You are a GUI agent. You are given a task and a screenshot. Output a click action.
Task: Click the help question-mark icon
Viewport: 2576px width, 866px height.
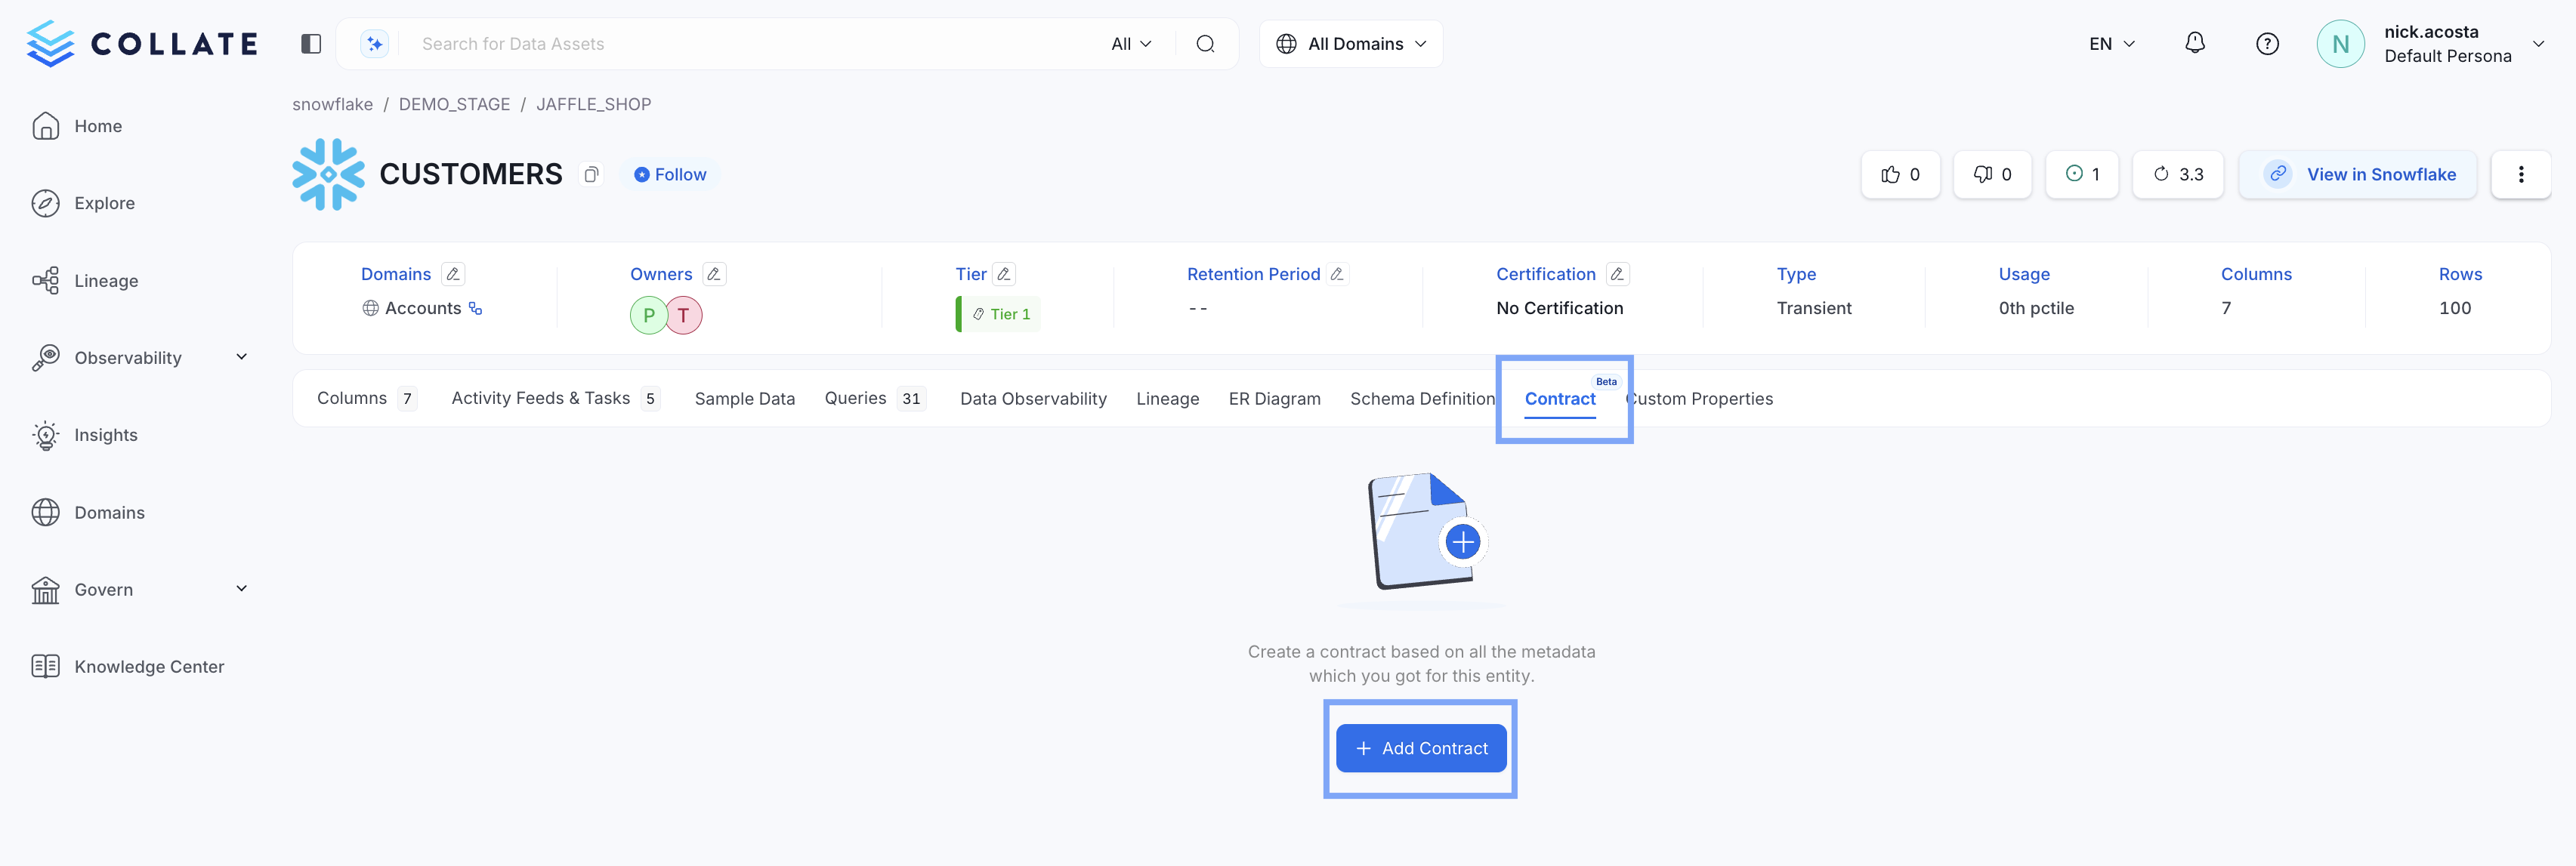(x=2267, y=43)
